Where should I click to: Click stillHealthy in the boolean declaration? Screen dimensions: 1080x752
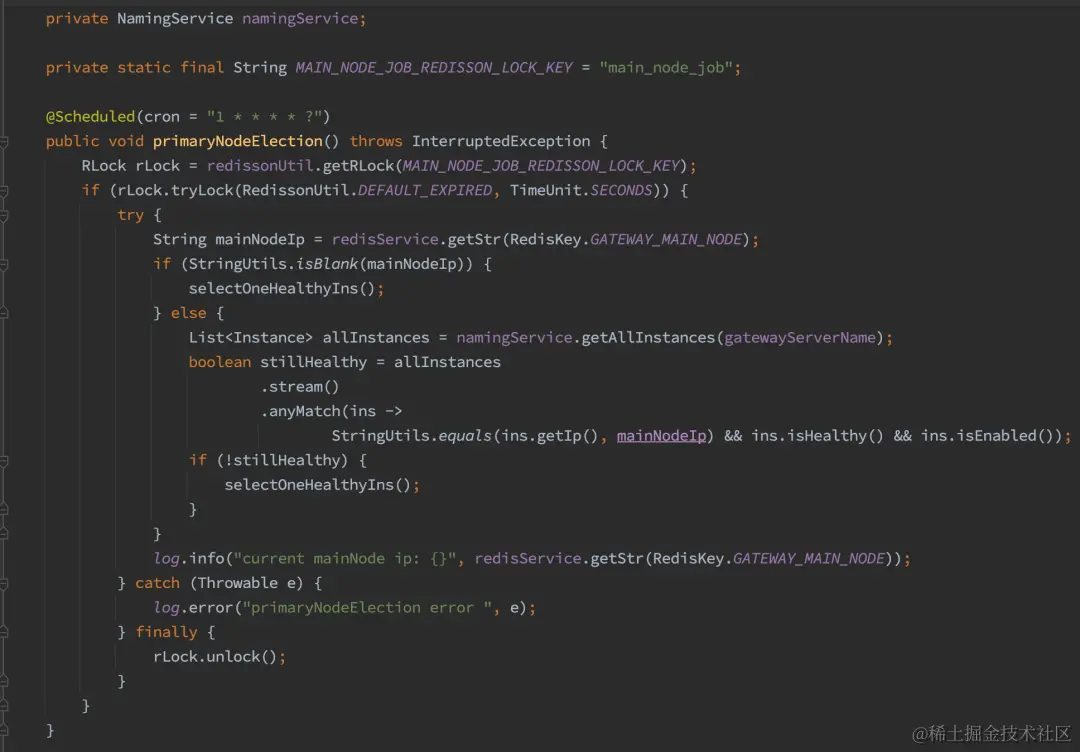(x=313, y=362)
